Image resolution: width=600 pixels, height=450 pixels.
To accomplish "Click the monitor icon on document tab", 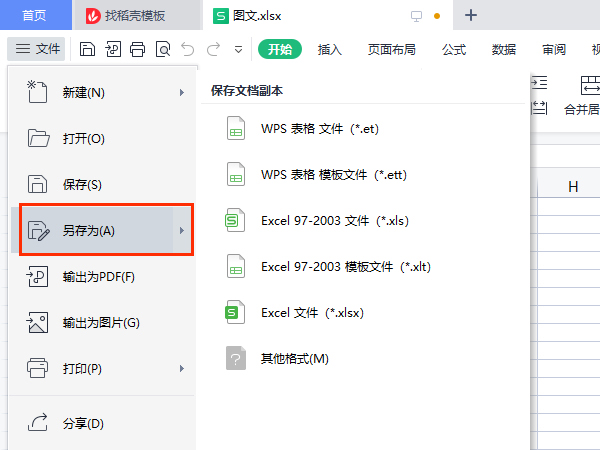I will tap(416, 16).
